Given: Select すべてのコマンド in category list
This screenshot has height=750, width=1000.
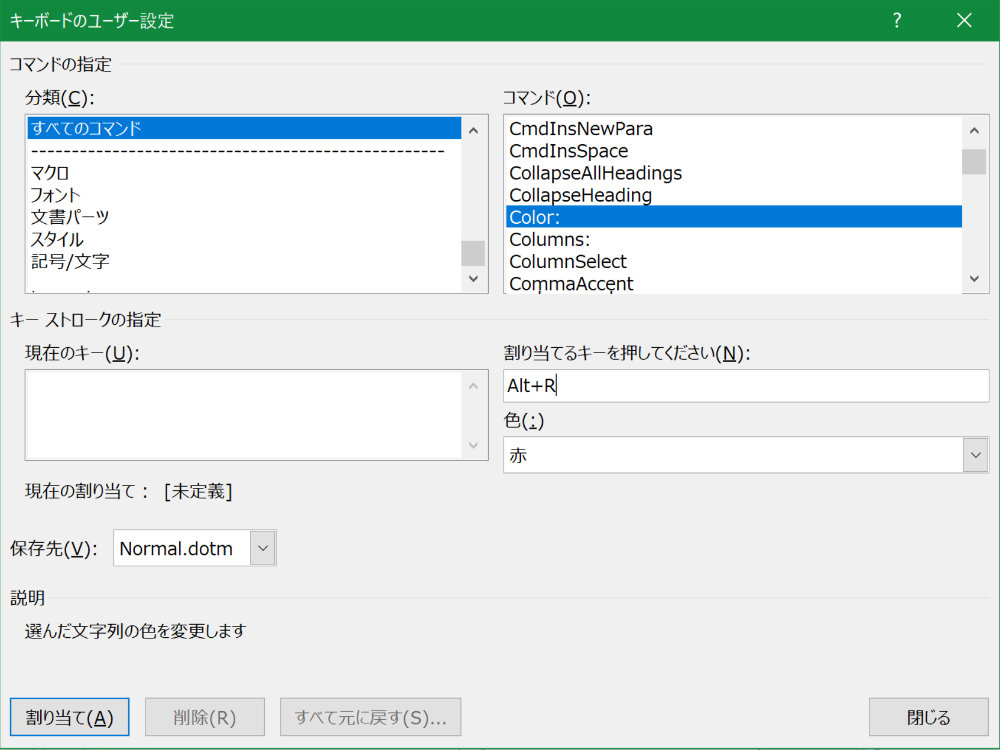Looking at the screenshot, I should (x=244, y=128).
